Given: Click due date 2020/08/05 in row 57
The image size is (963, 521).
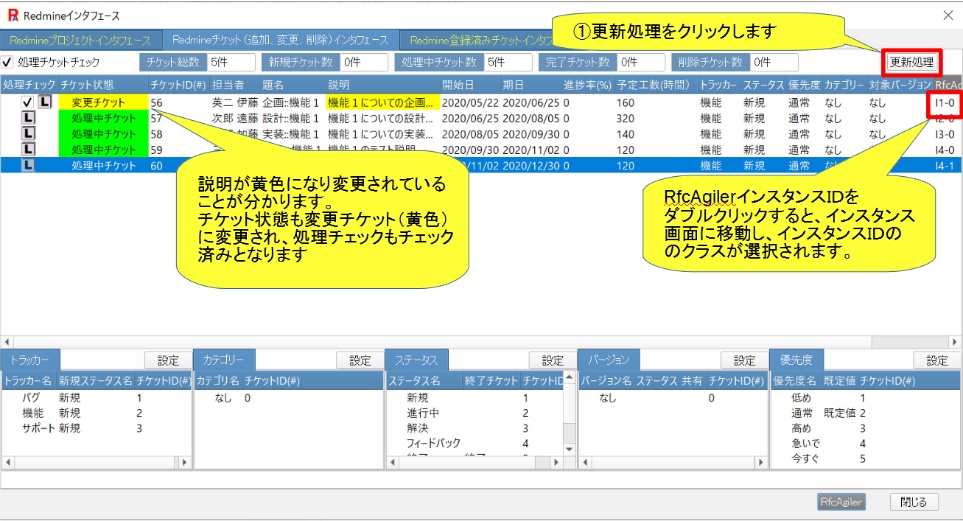Looking at the screenshot, I should click(531, 118).
